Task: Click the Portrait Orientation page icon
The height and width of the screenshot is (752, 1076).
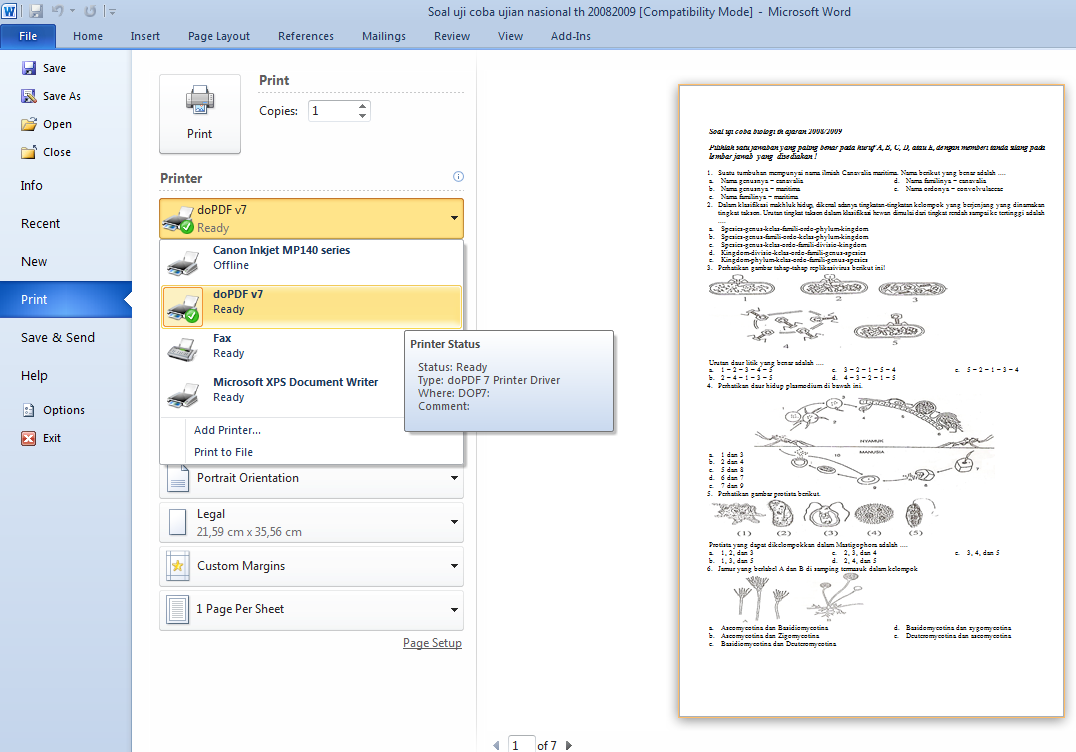Action: tap(178, 478)
